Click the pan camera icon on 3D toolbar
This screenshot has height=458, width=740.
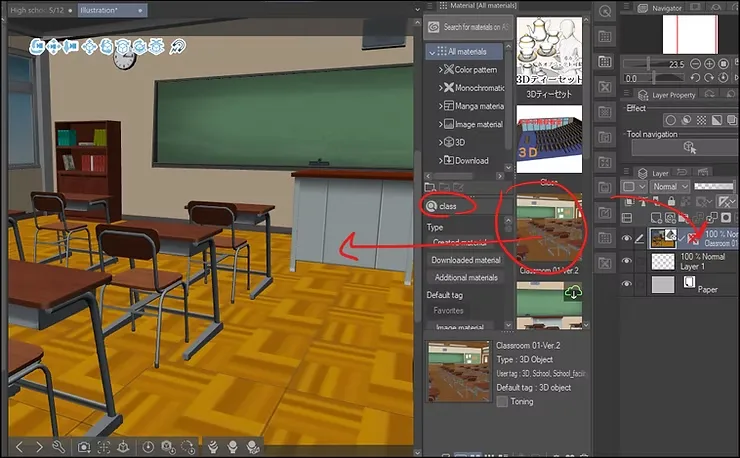[54, 47]
